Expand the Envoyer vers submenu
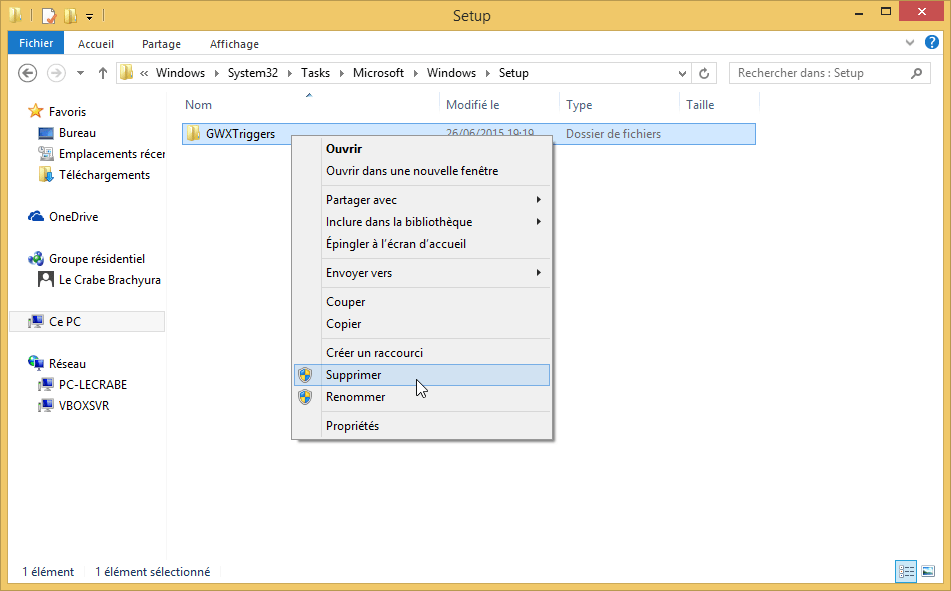This screenshot has height=591, width=951. point(422,272)
